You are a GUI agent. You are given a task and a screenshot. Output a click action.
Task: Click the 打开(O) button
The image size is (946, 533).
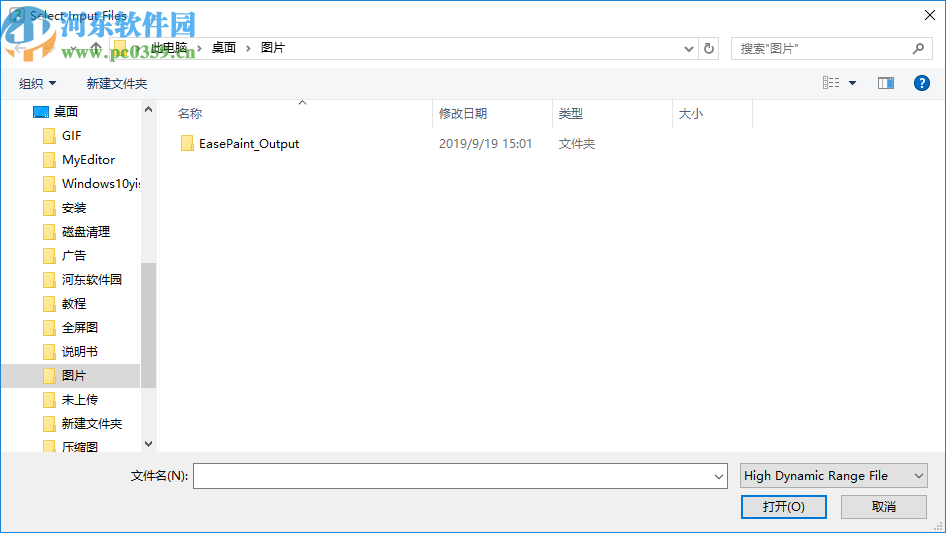point(784,507)
